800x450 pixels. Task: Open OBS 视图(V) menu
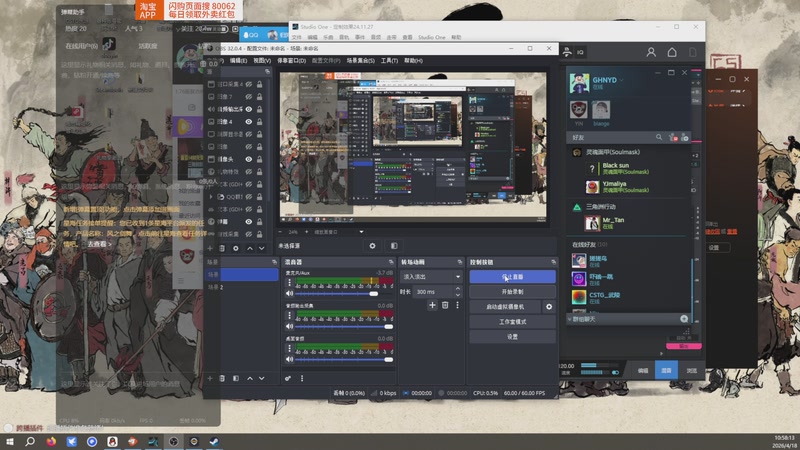tap(262, 61)
